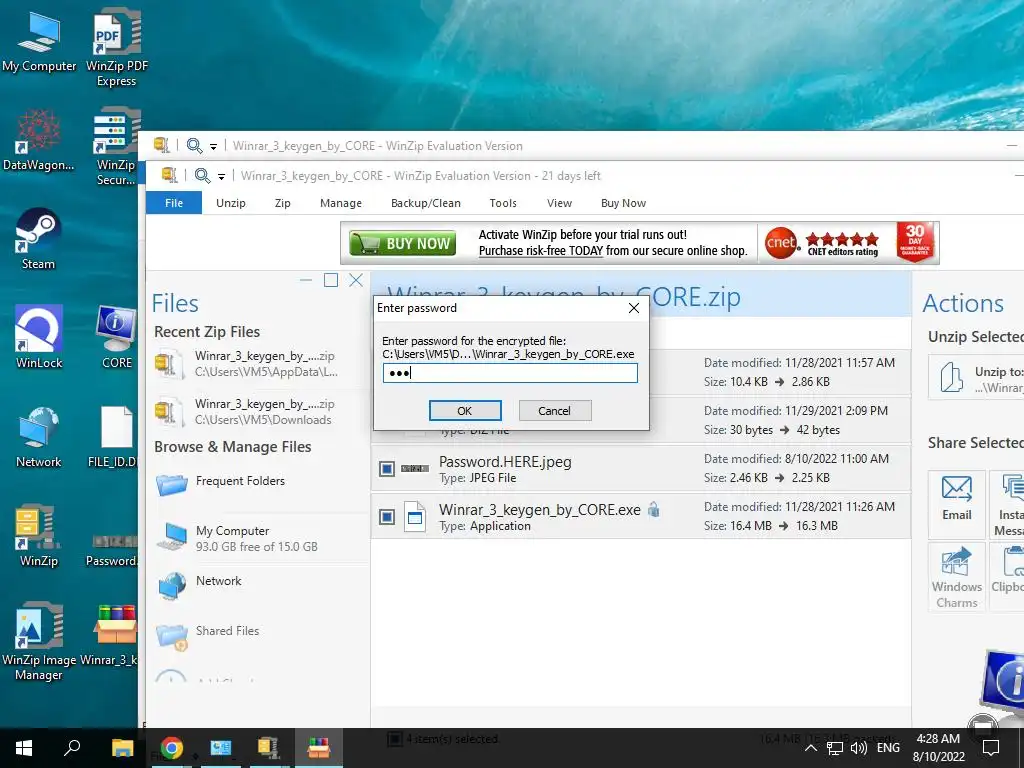The image size is (1024, 768).
Task: Click search magnifier in front WinZip toolbar
Action: point(202,176)
